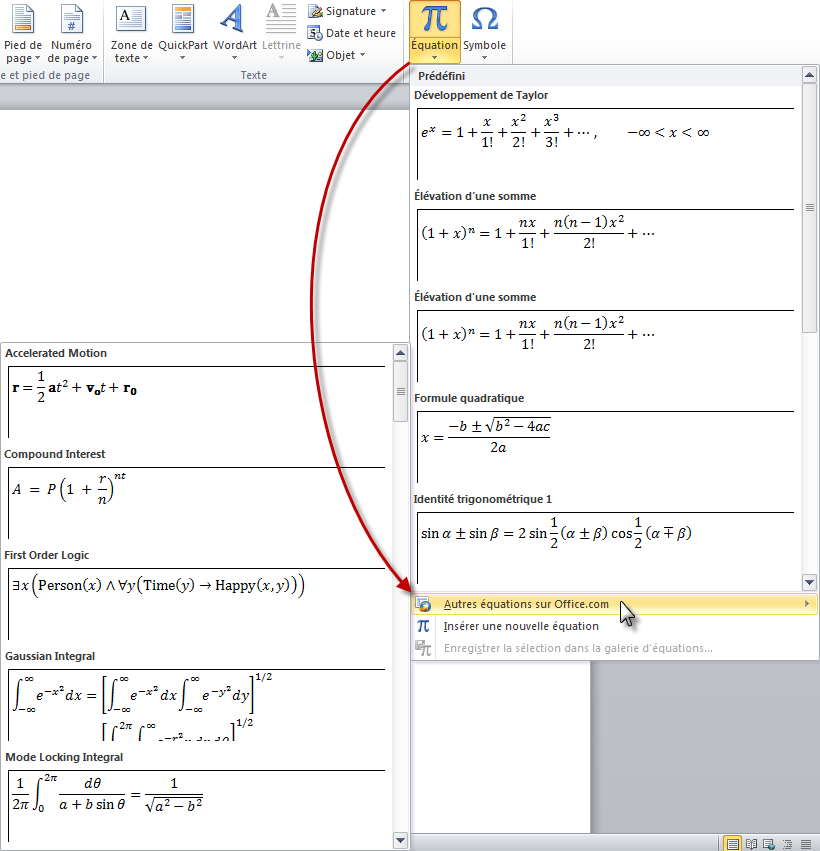Click the Numéro de page icon
Image resolution: width=820 pixels, height=851 pixels.
(x=71, y=19)
